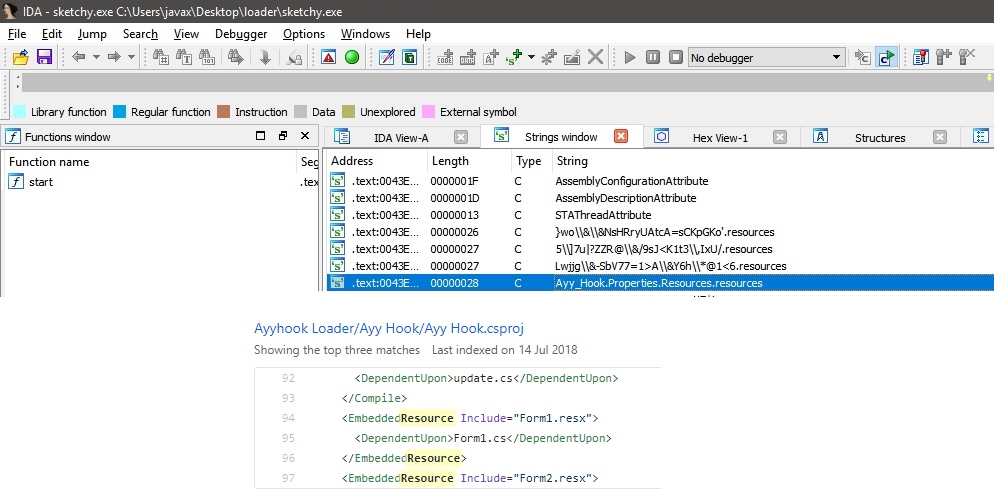
Task: Open the Options menu
Action: pos(304,34)
